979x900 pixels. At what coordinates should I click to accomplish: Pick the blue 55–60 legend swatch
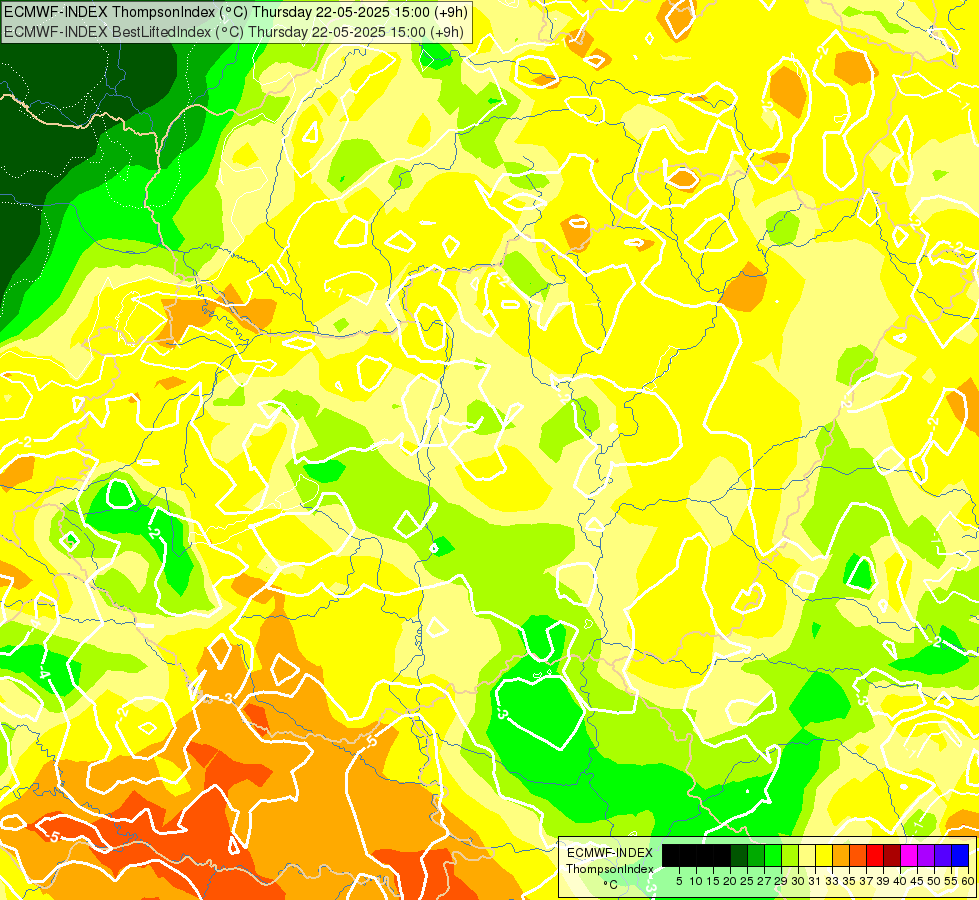960,855
